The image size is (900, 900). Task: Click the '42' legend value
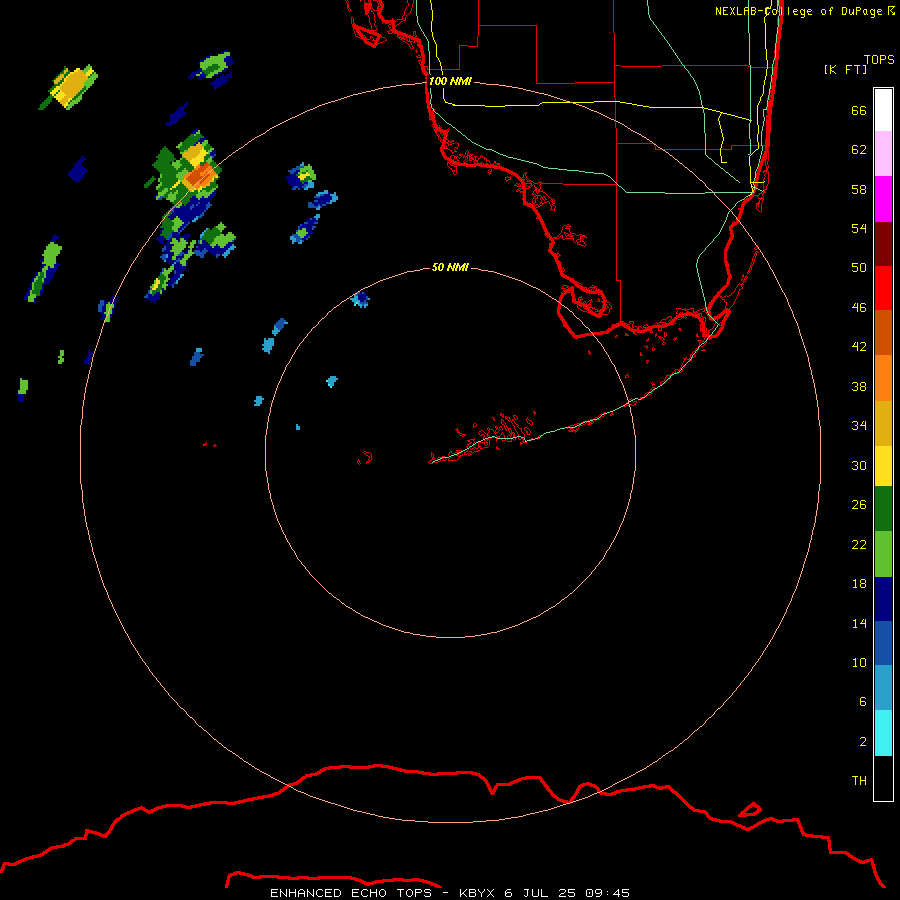pyautogui.click(x=859, y=347)
